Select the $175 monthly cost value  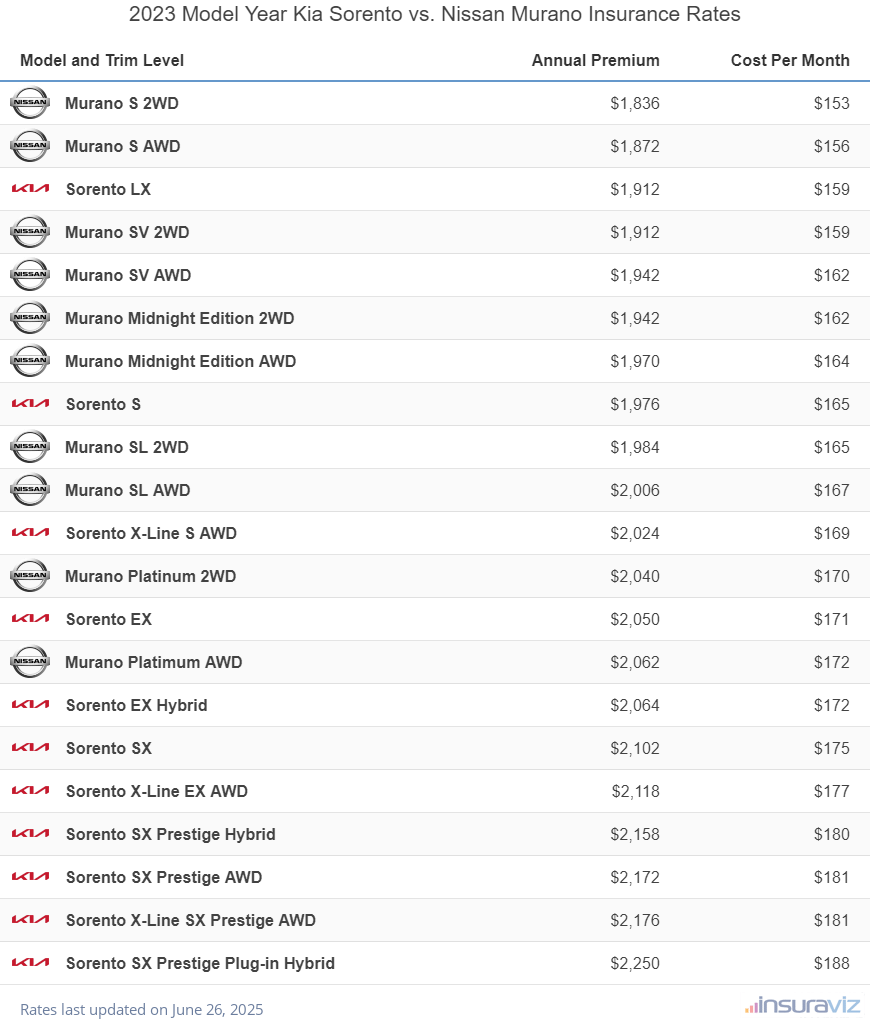point(831,748)
